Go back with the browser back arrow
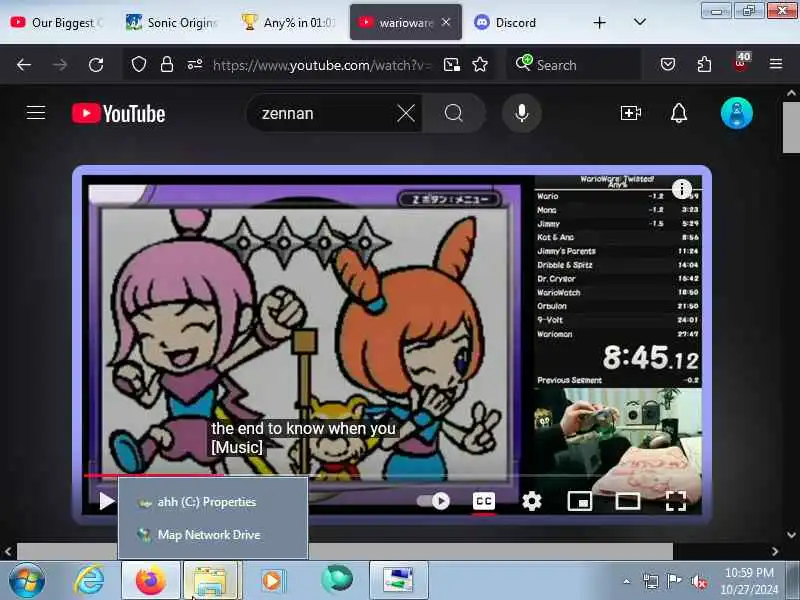The width and height of the screenshot is (800, 600). coord(23,65)
